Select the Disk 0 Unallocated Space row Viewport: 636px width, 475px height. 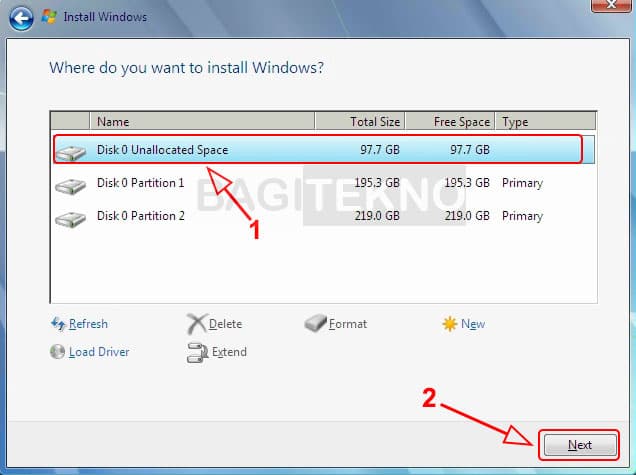323,150
